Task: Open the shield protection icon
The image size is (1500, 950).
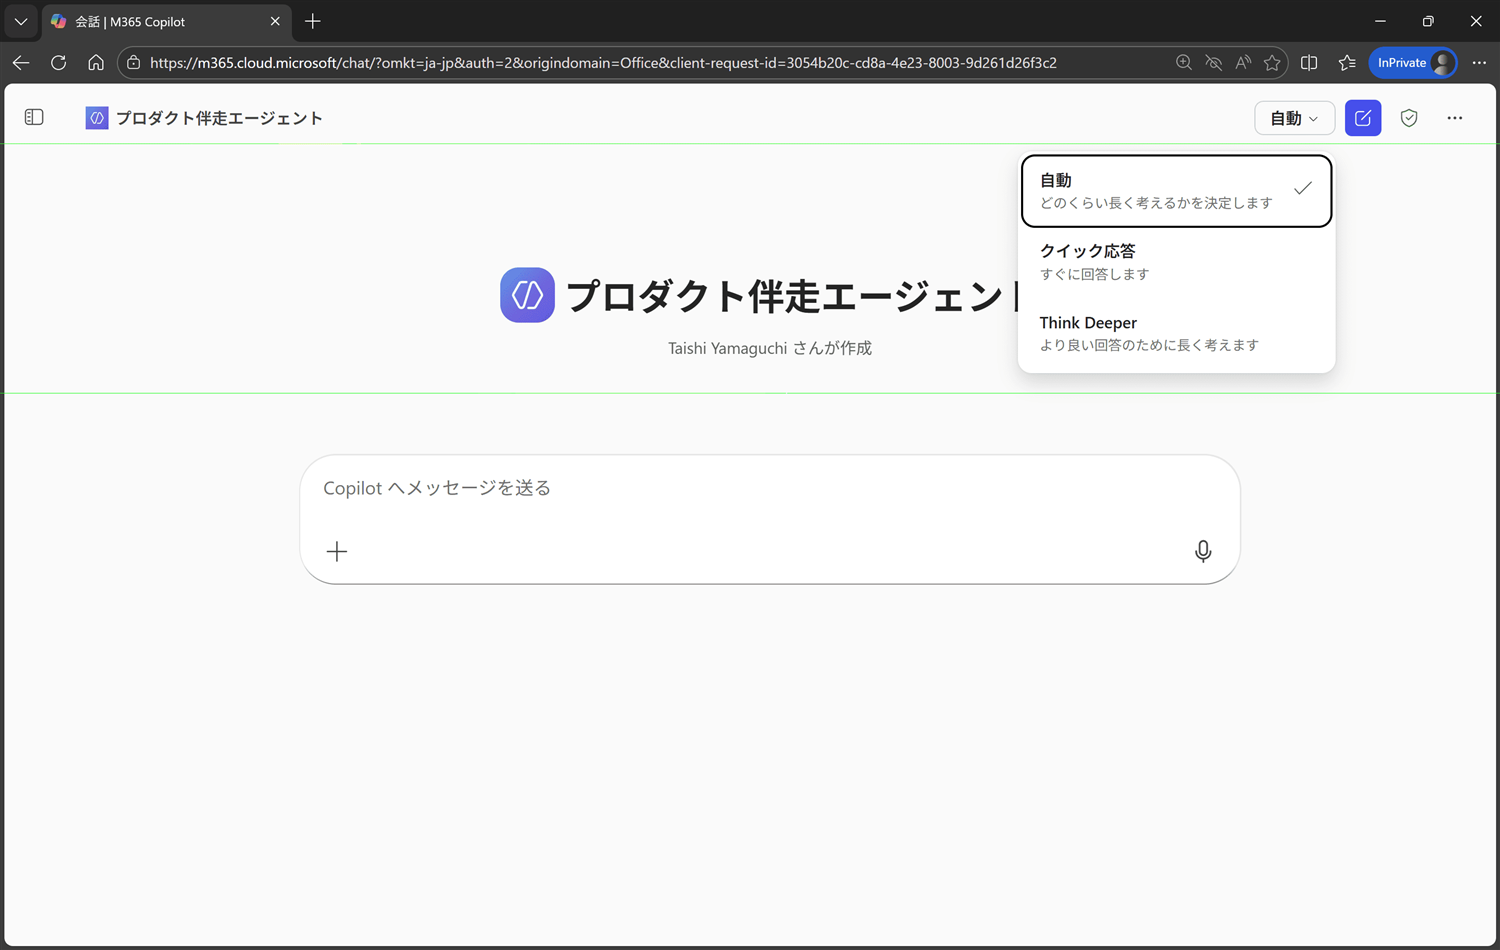Action: 1409,118
